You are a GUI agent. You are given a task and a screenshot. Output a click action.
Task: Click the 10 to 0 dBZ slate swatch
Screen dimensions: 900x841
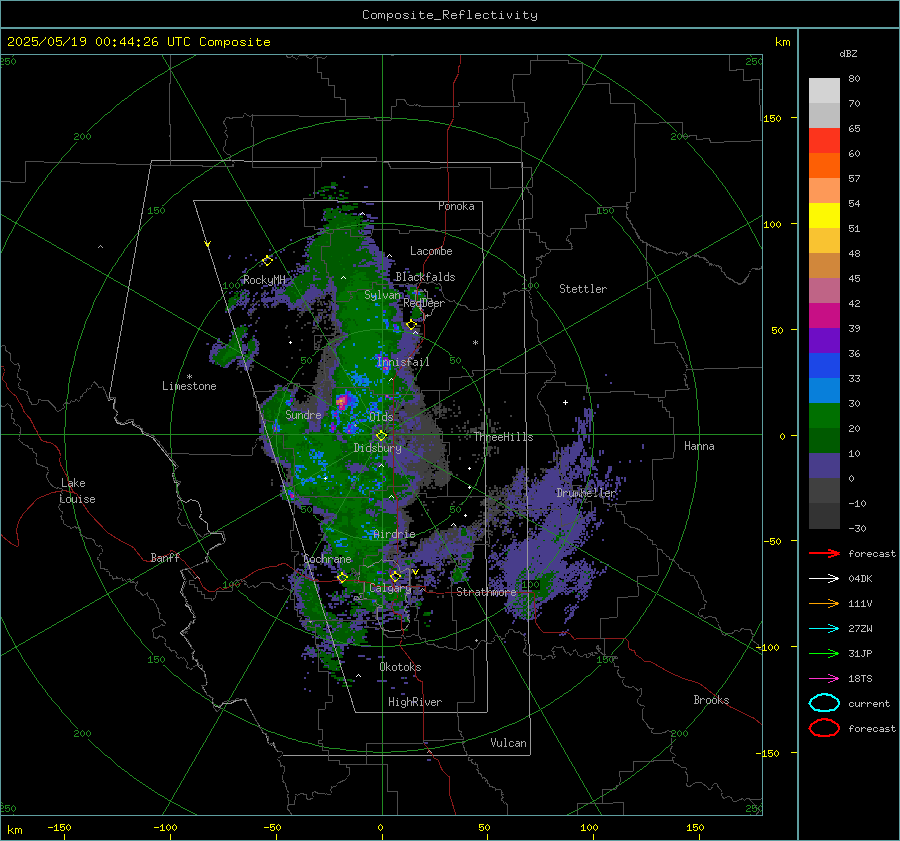coord(824,466)
